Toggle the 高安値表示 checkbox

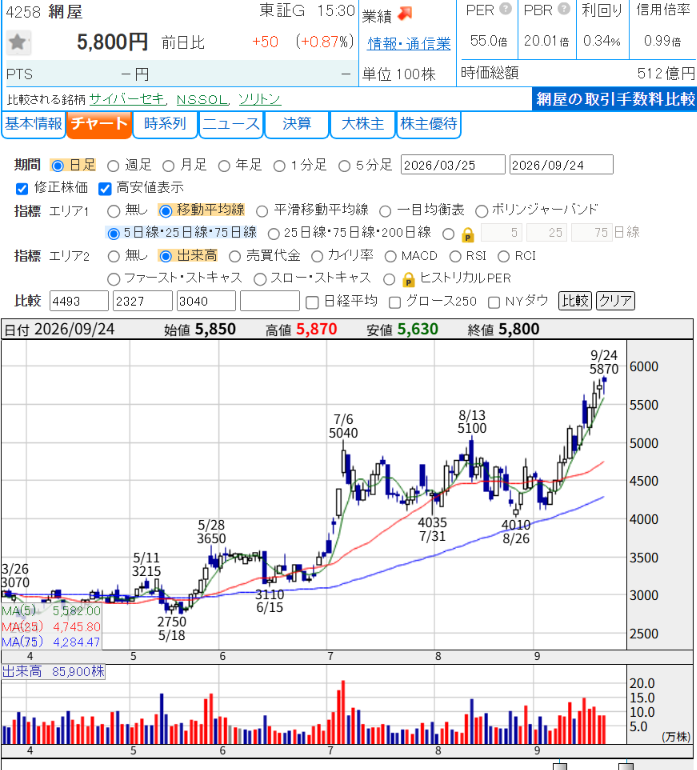(x=105, y=189)
